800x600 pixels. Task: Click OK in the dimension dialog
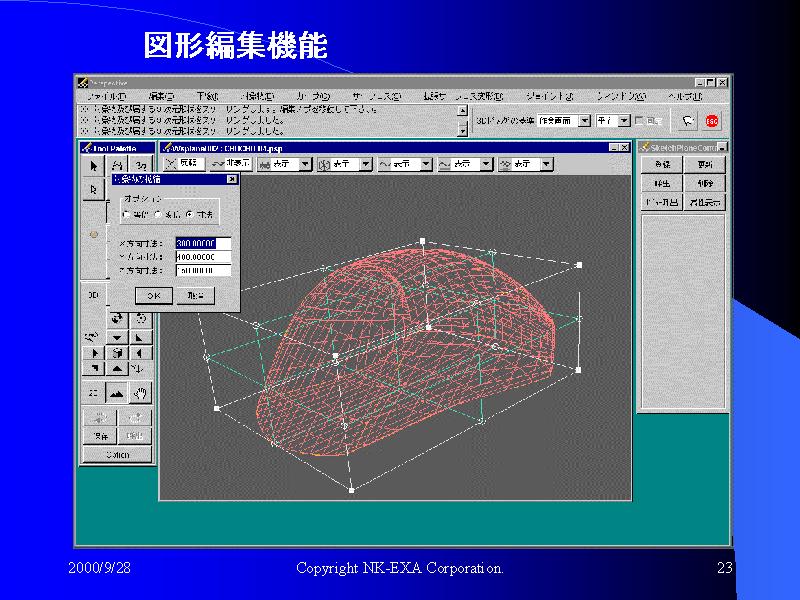[153, 296]
